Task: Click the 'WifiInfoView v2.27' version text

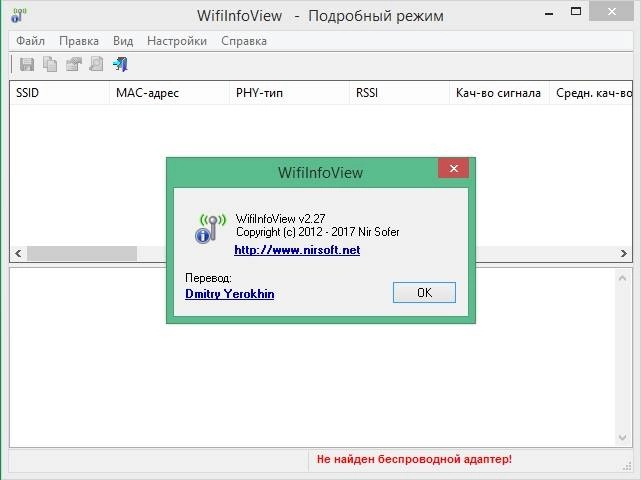Action: pos(280,219)
